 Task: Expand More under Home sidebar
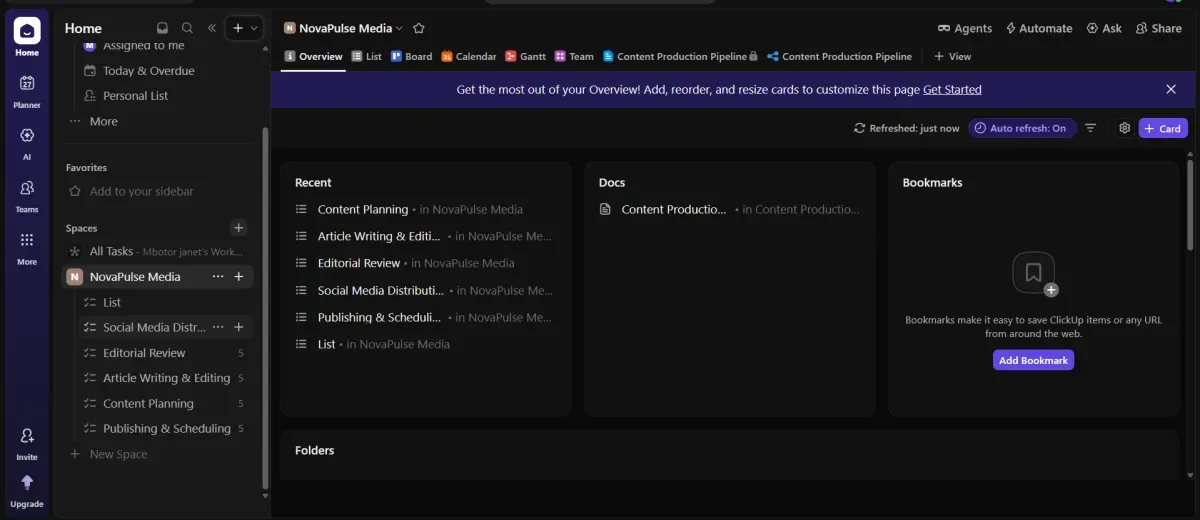(103, 121)
